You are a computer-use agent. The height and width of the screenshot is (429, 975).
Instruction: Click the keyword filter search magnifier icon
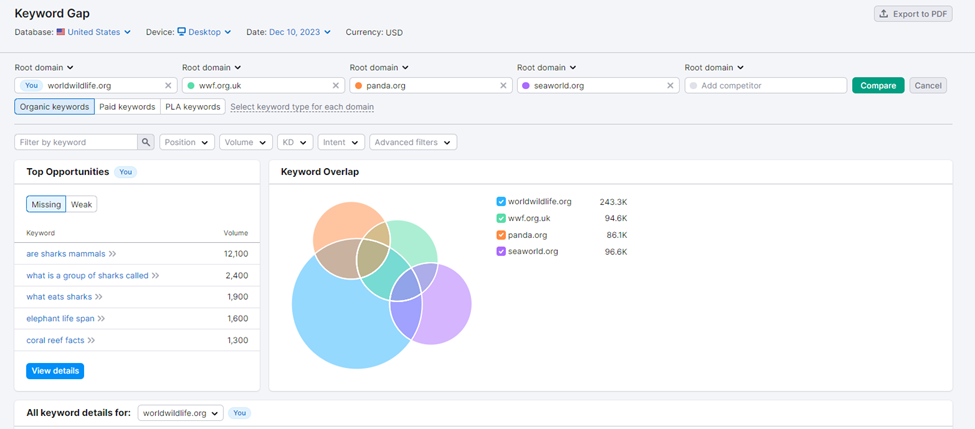pyautogui.click(x=146, y=142)
